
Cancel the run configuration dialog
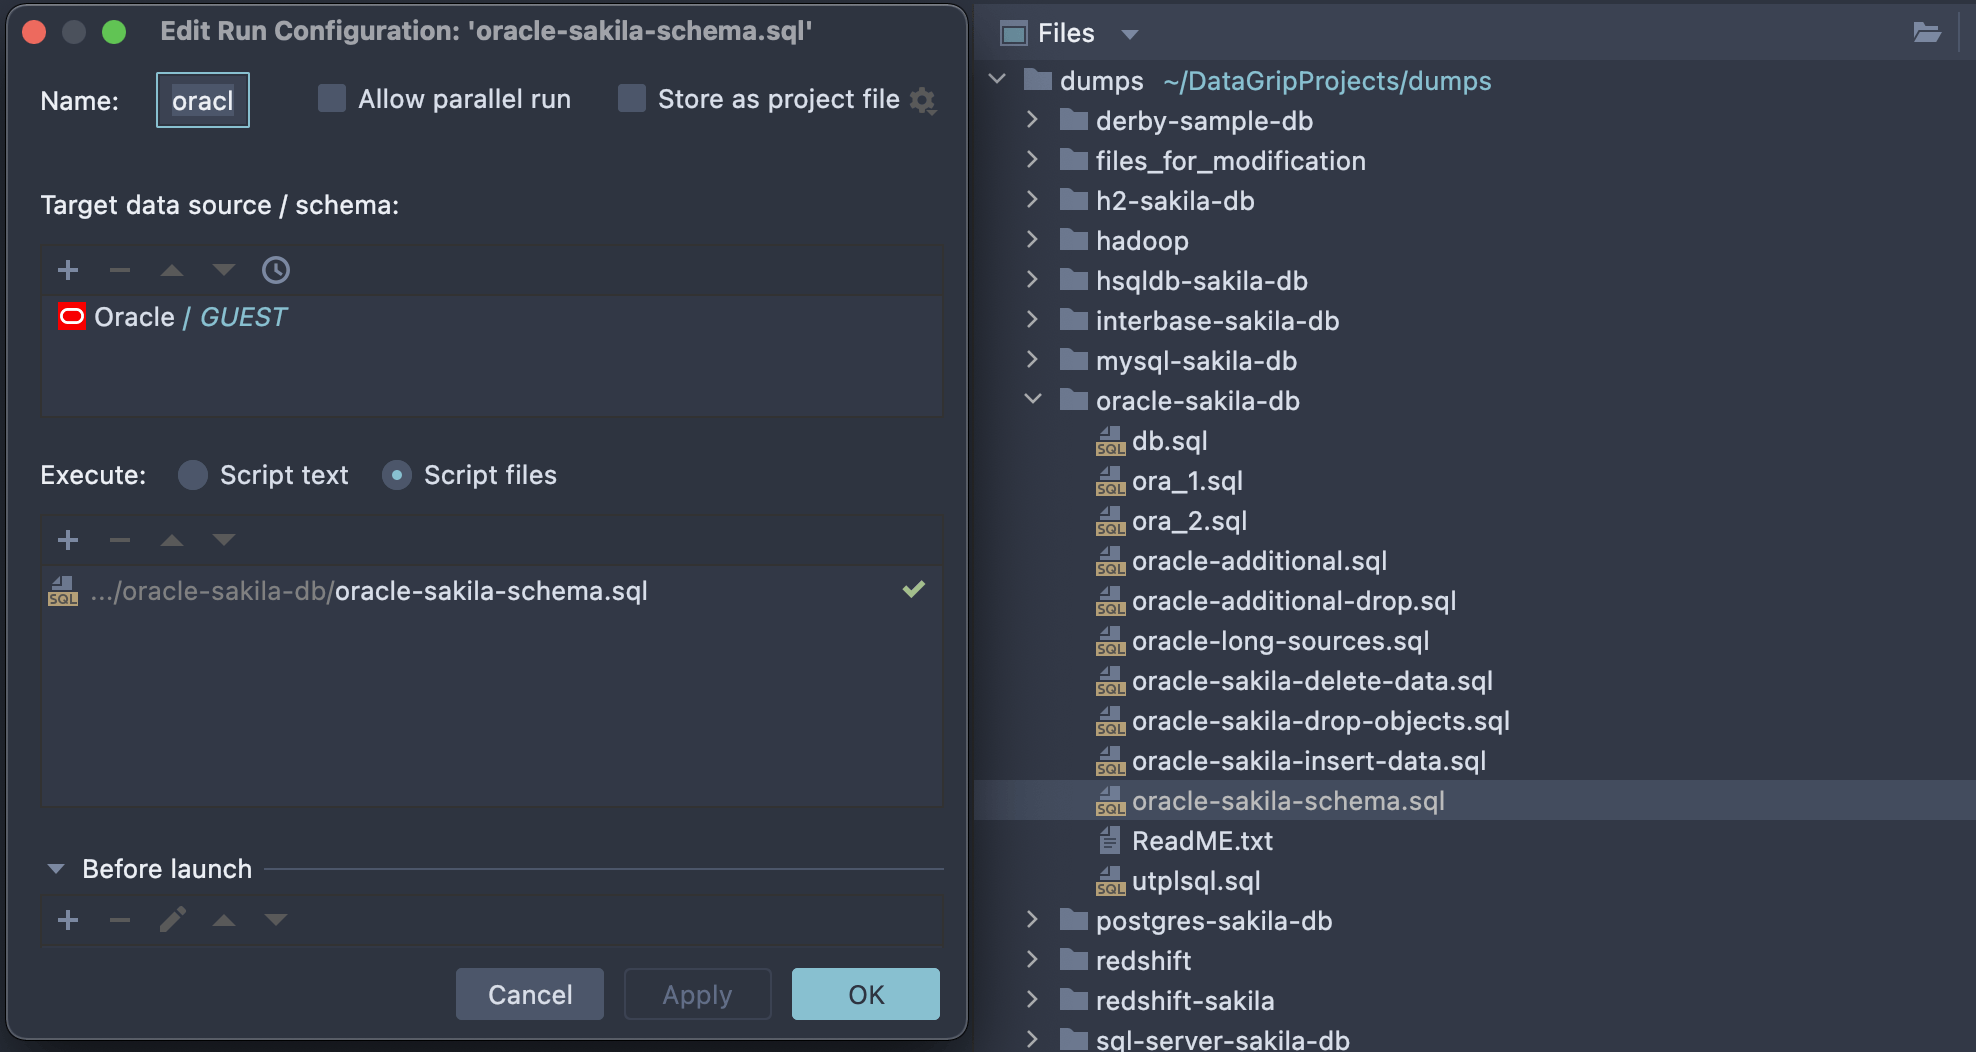coord(530,994)
